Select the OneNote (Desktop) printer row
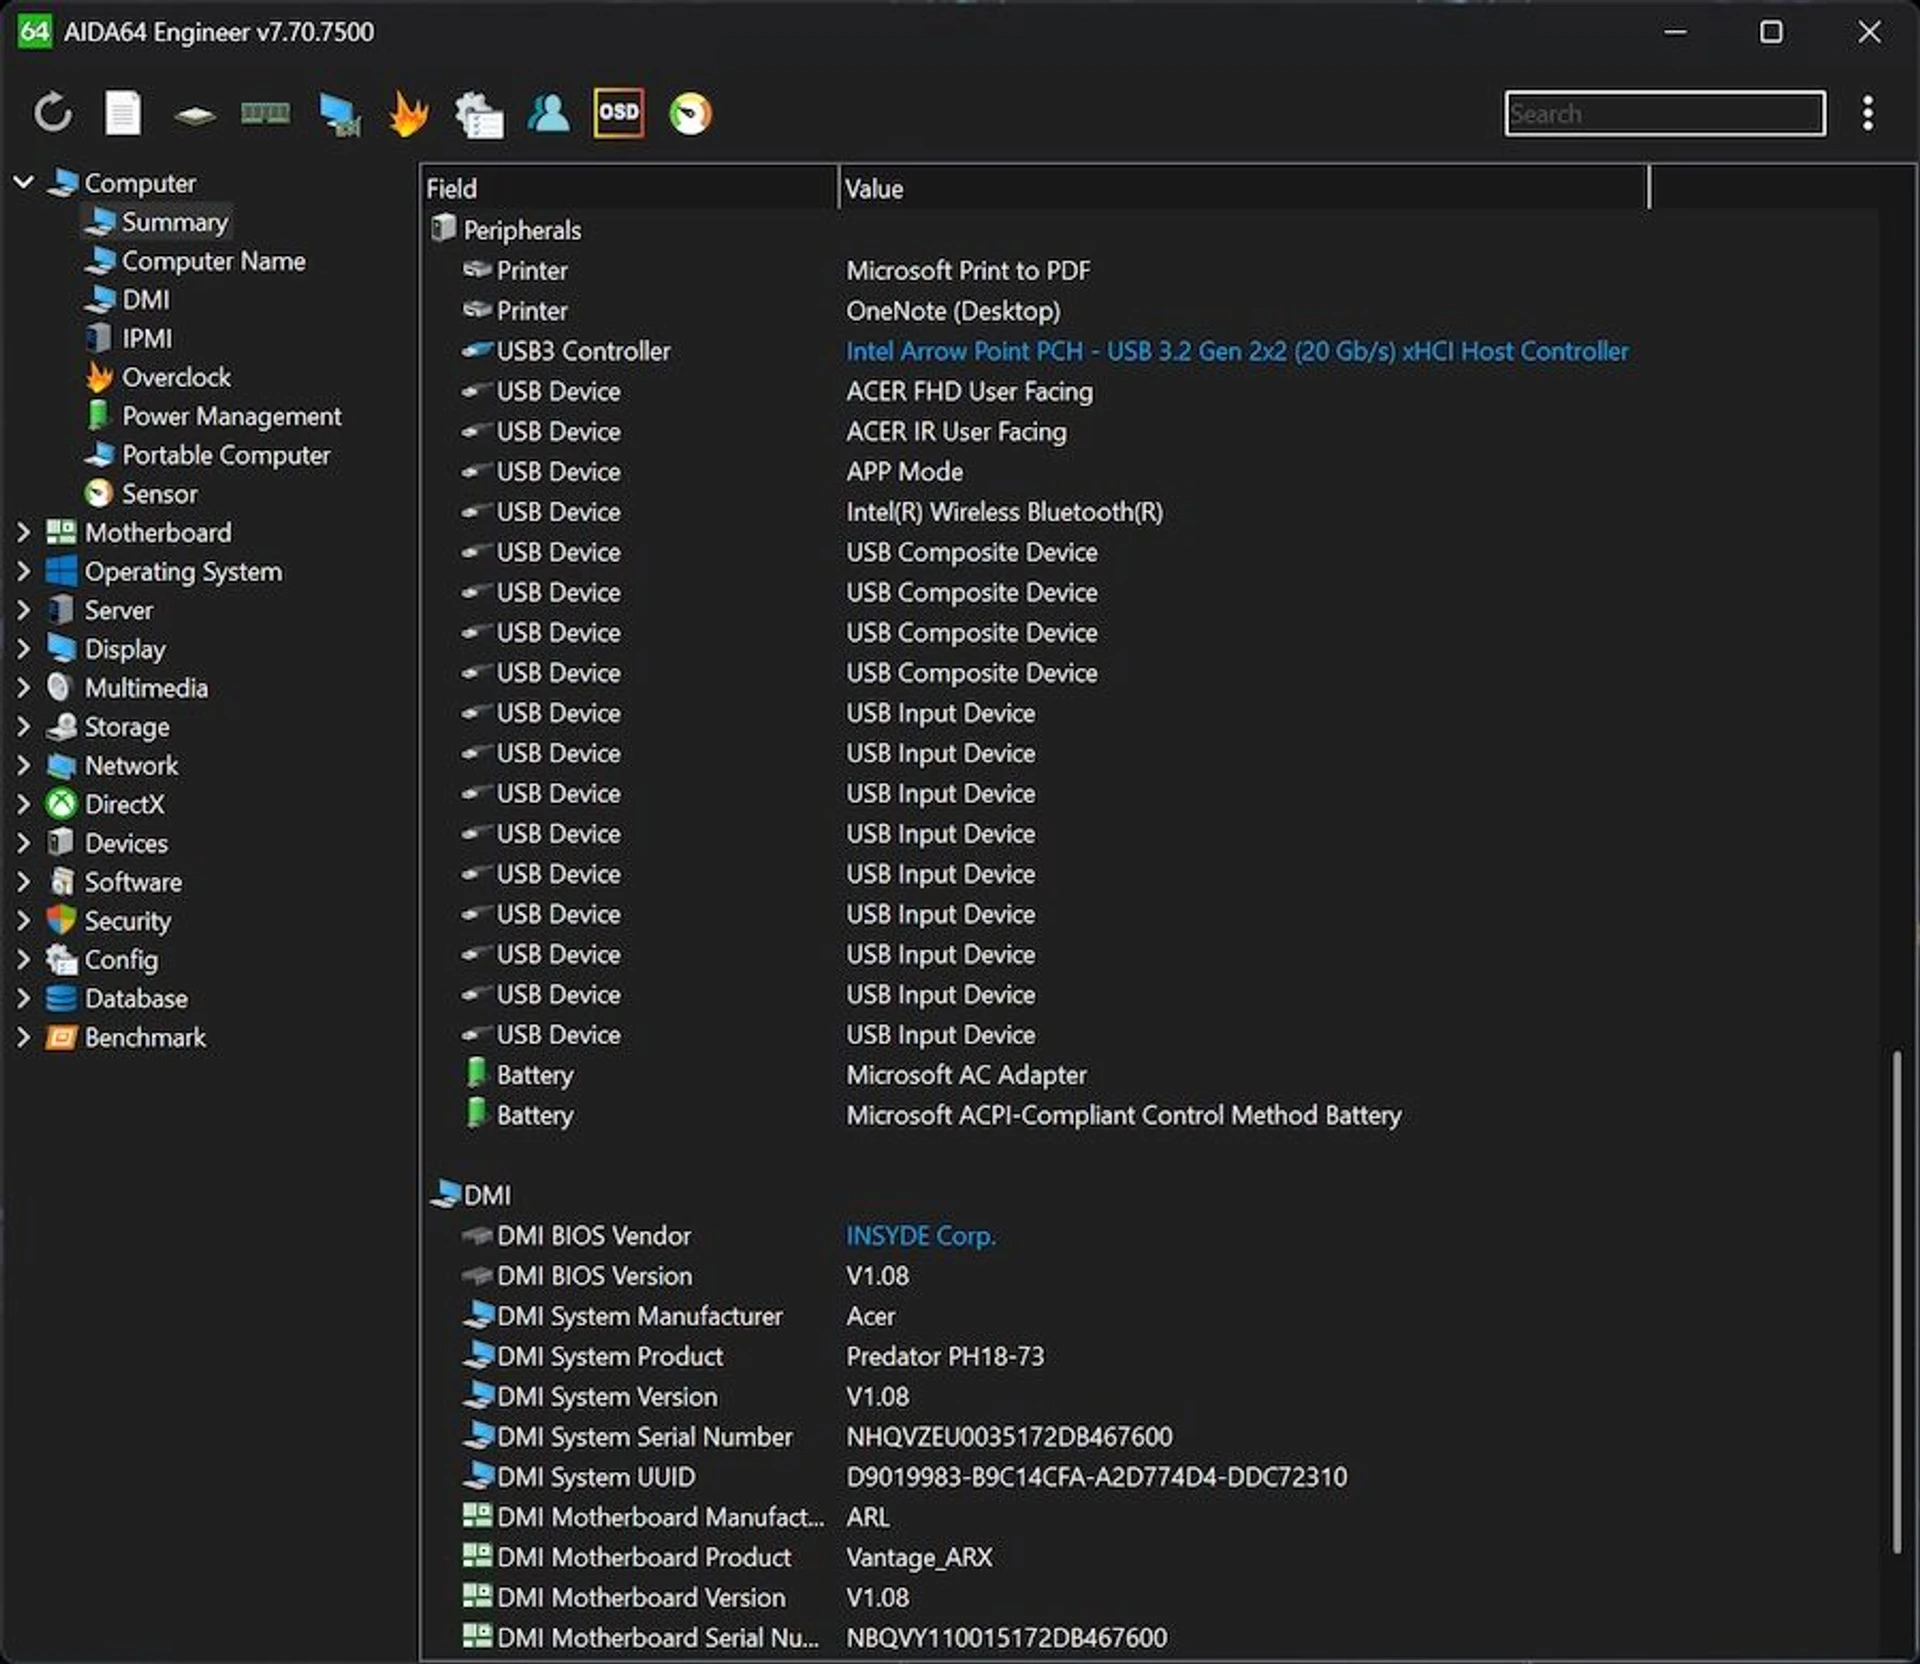This screenshot has width=1920, height=1664. coord(1148,310)
